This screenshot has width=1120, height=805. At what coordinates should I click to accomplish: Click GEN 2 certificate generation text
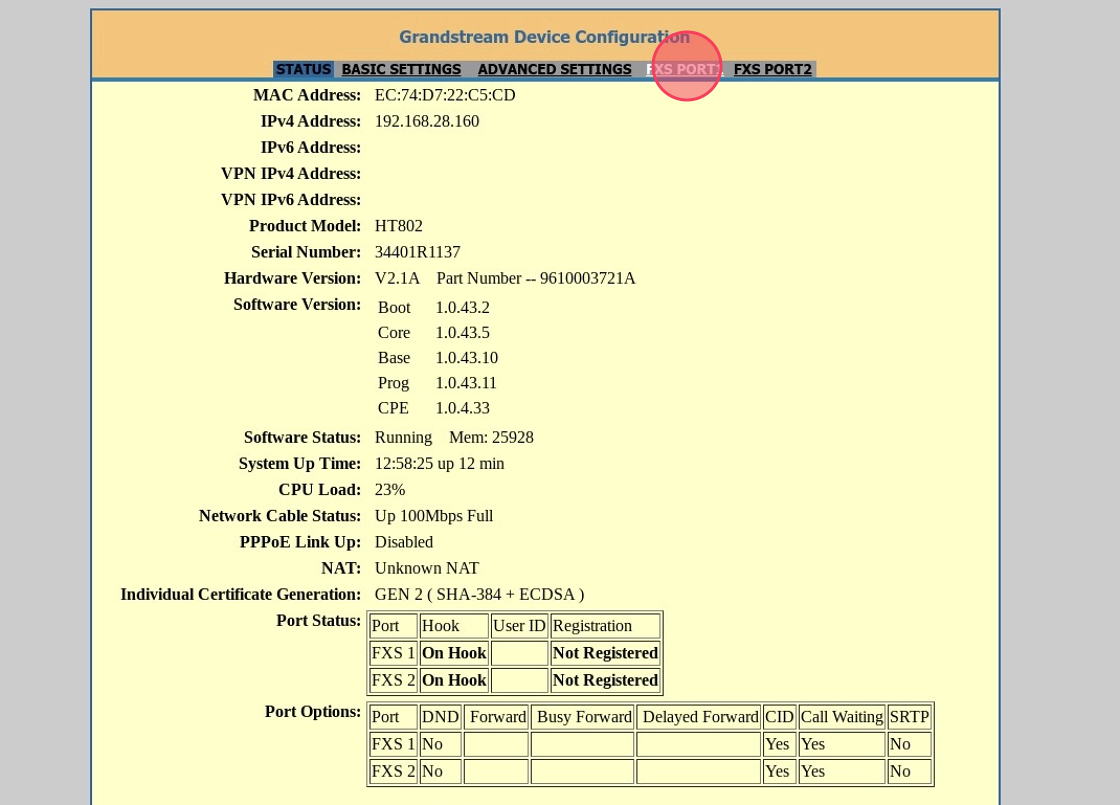(479, 595)
